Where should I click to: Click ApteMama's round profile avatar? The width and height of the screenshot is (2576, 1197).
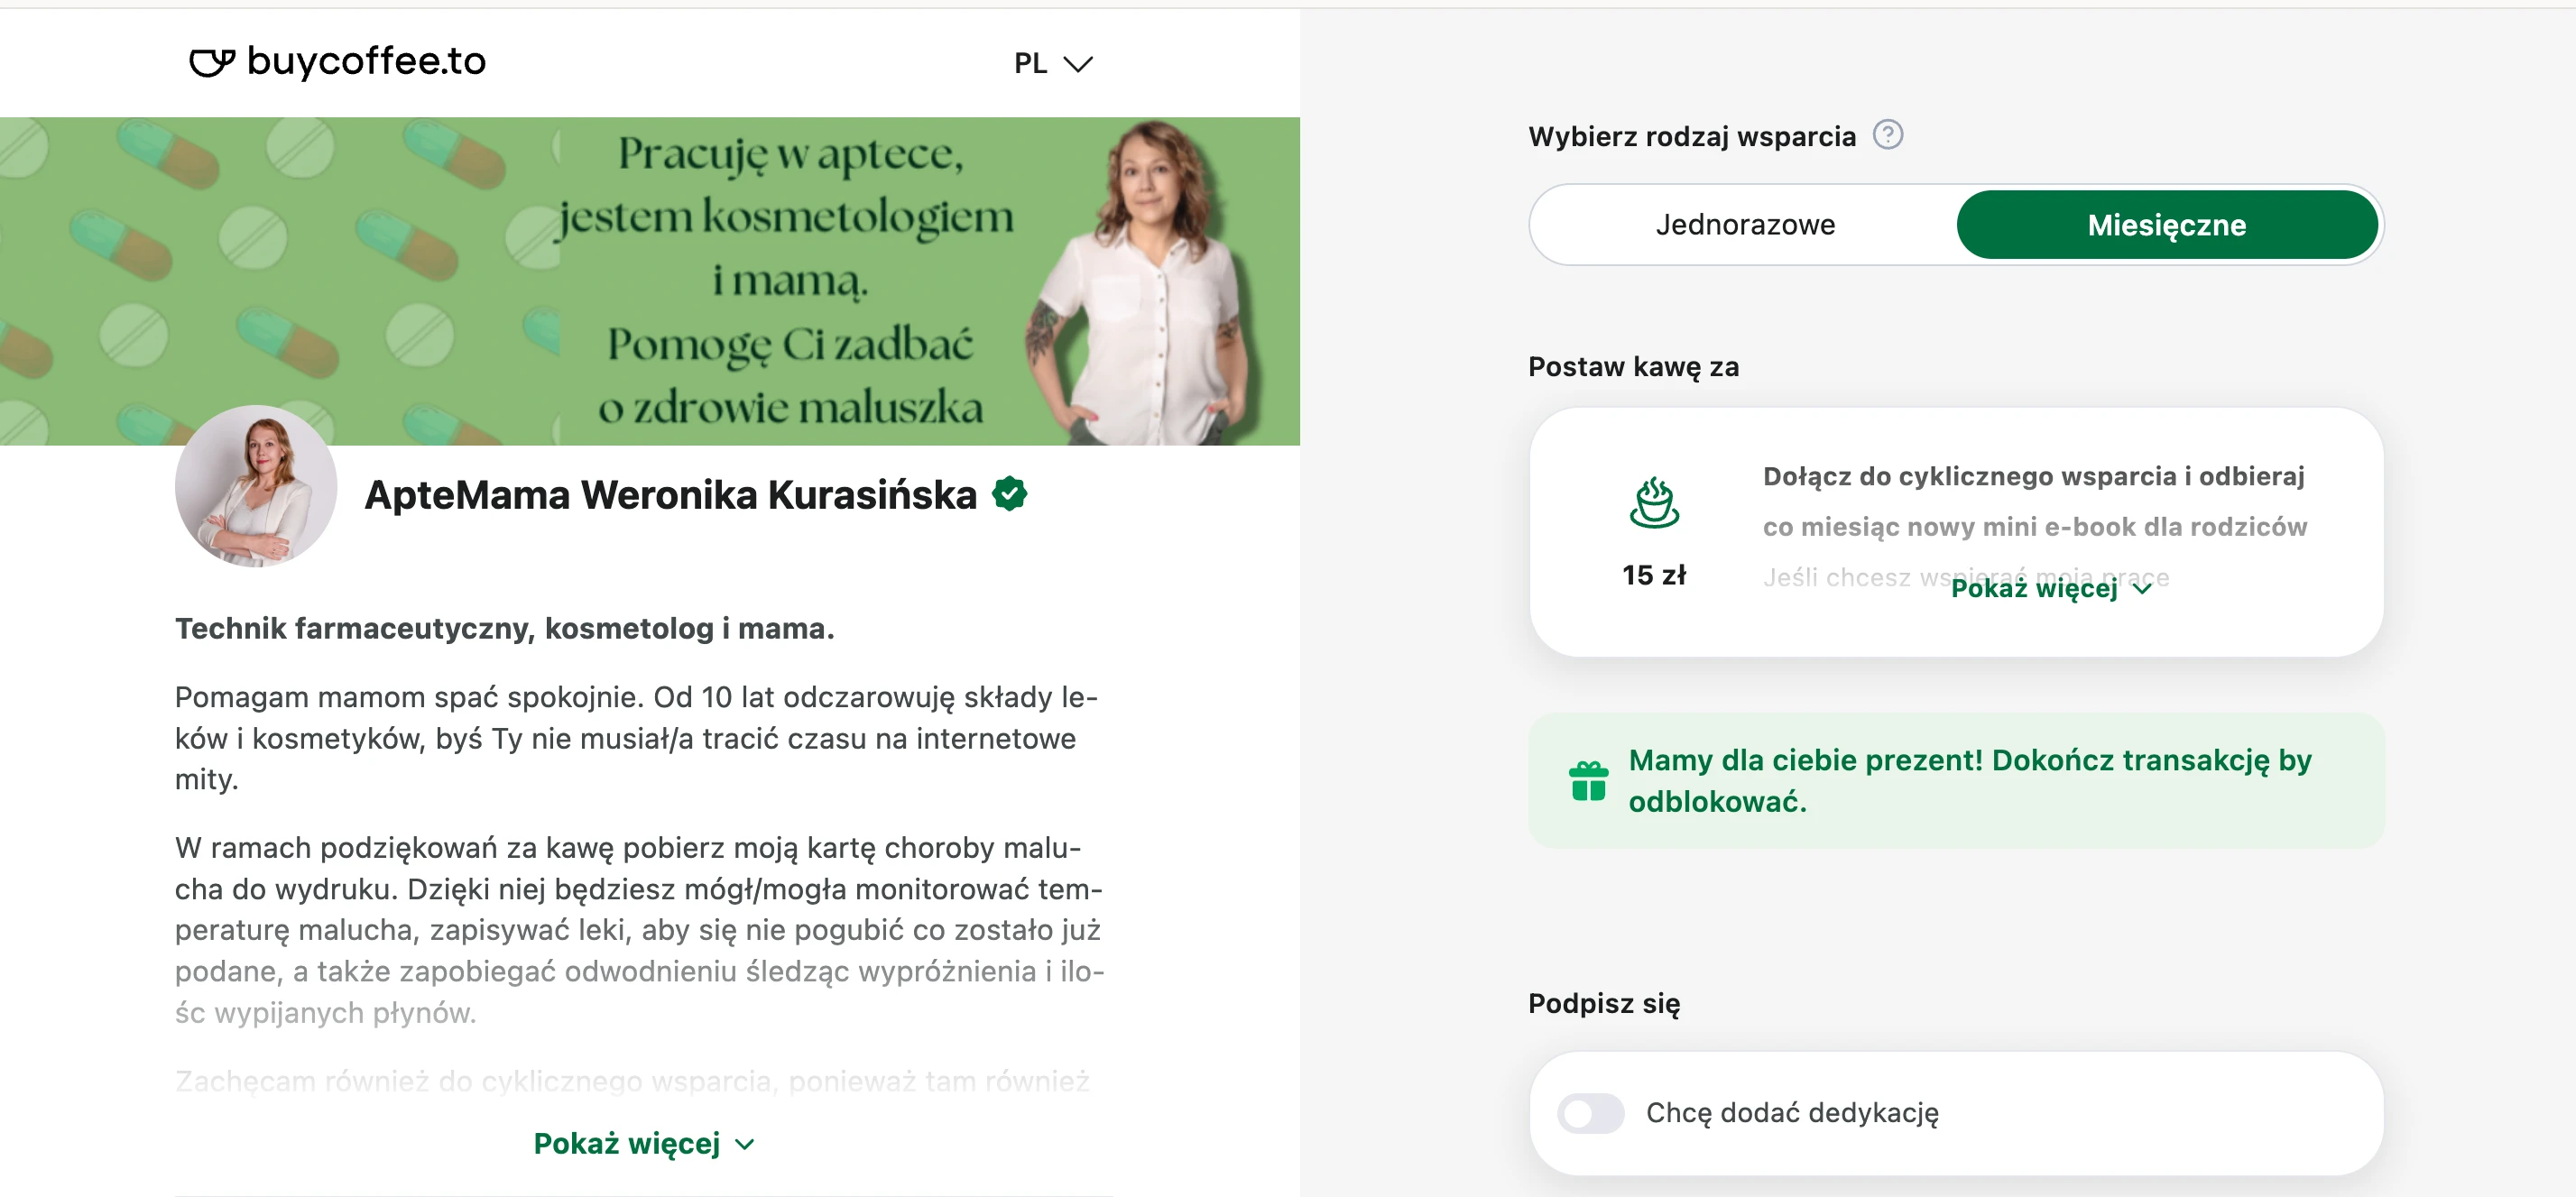256,486
